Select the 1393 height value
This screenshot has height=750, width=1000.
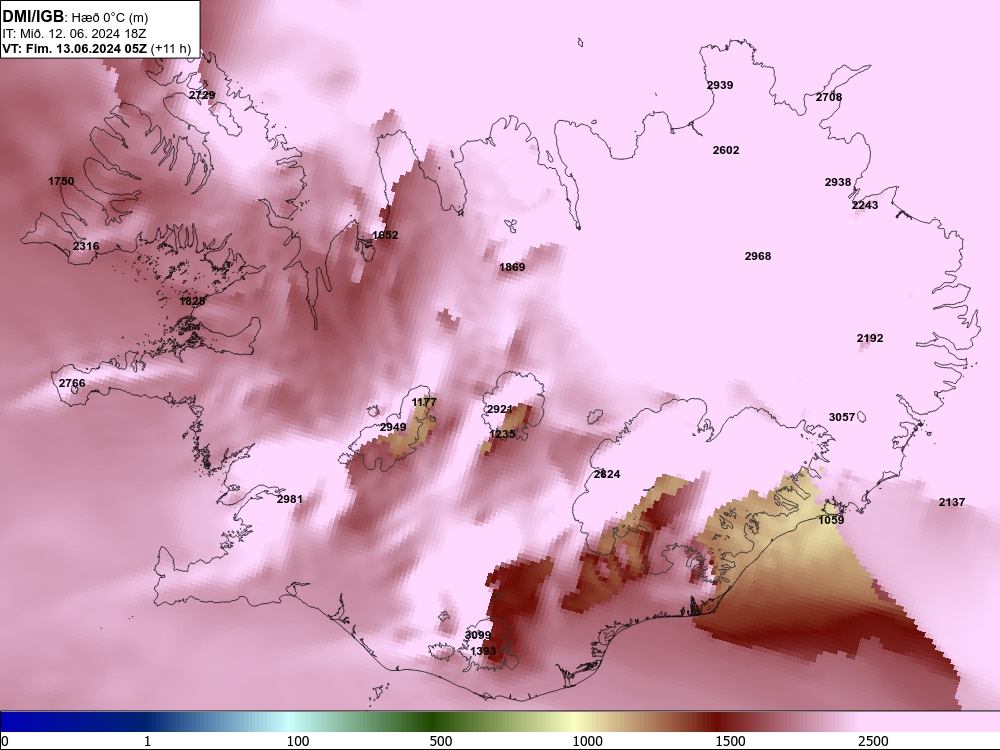(x=483, y=651)
